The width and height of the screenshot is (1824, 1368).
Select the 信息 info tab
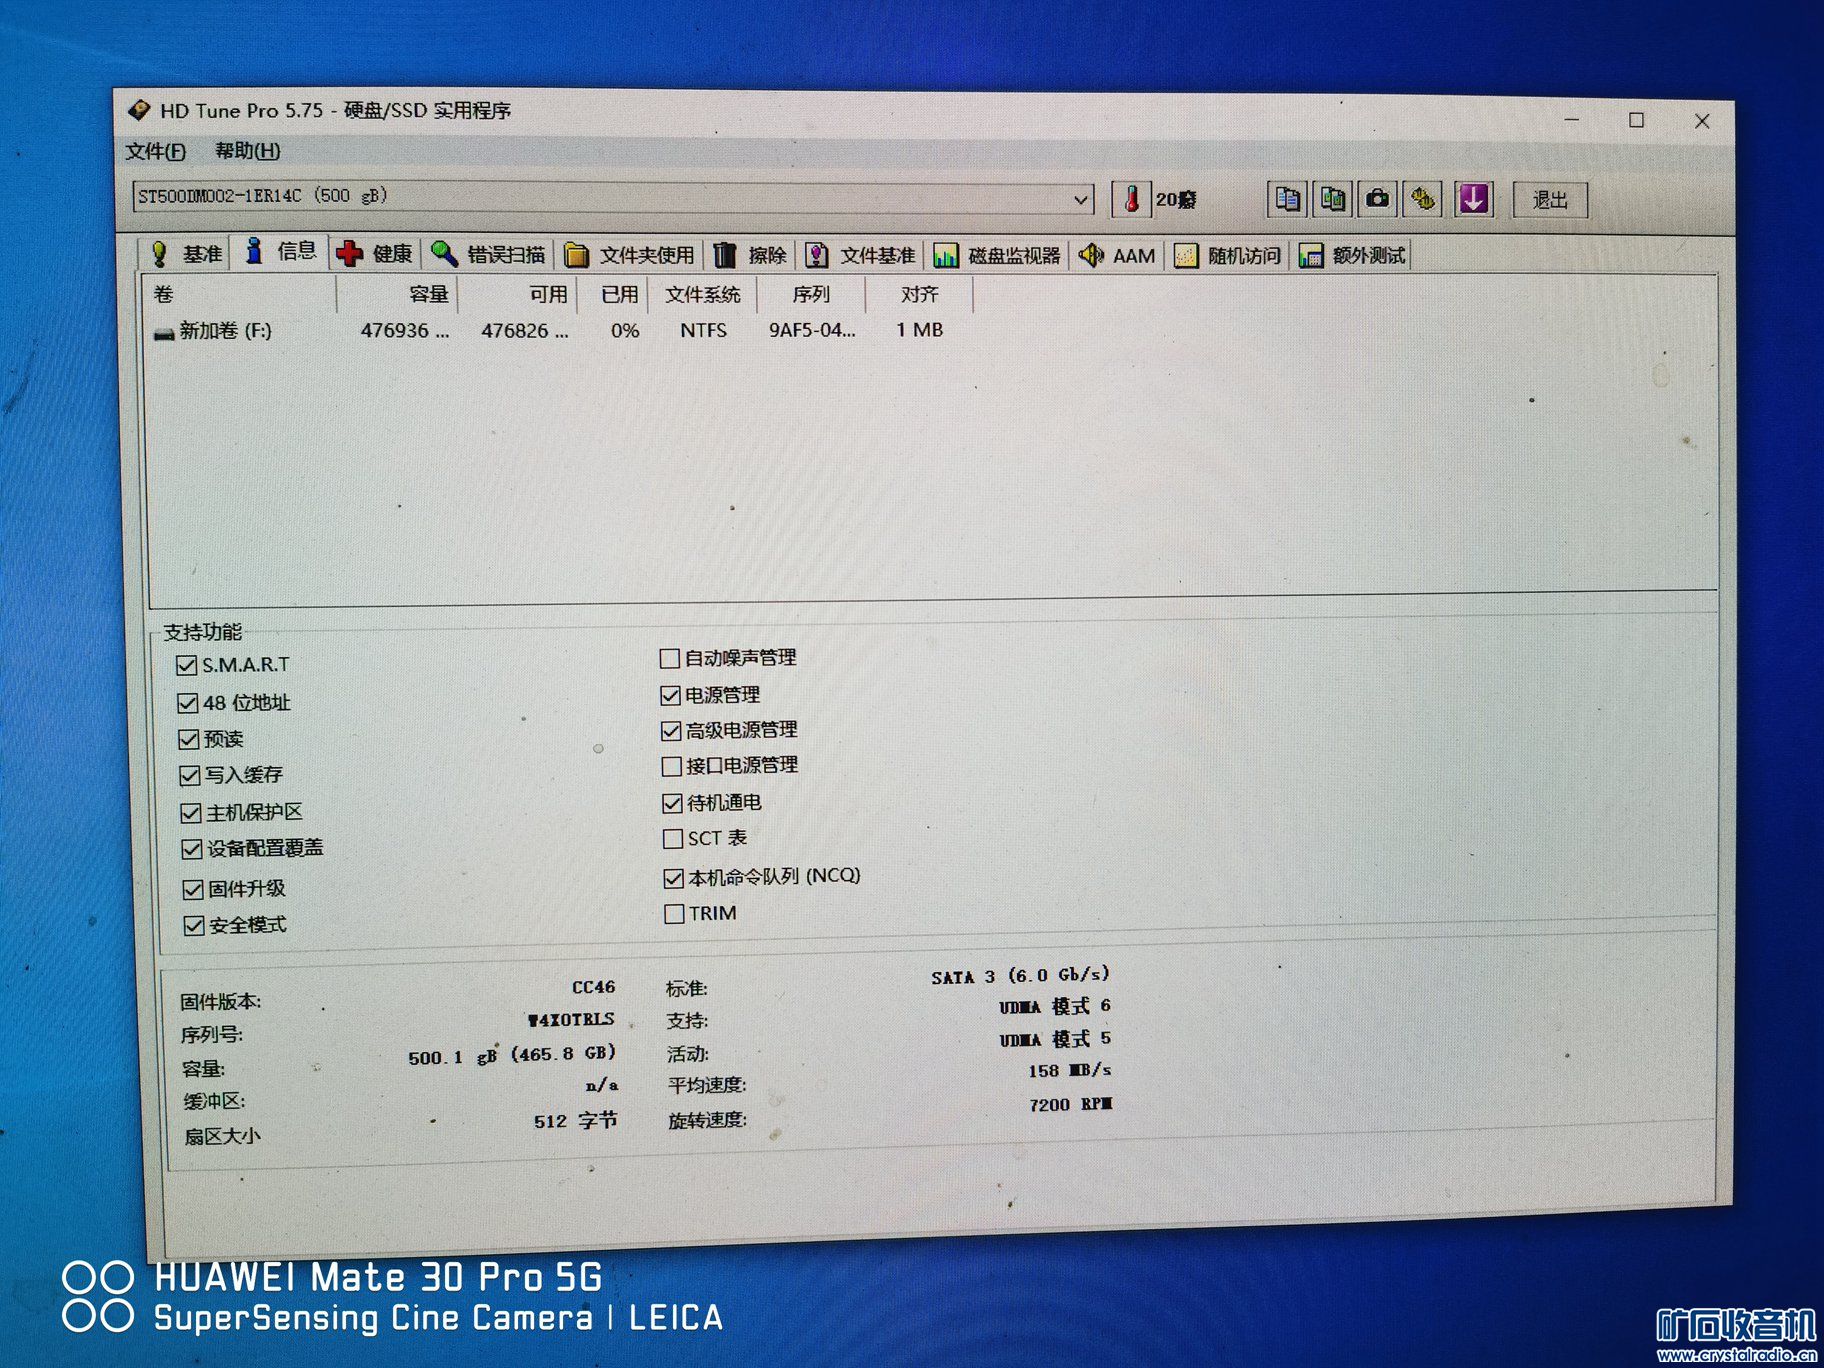pyautogui.click(x=281, y=251)
